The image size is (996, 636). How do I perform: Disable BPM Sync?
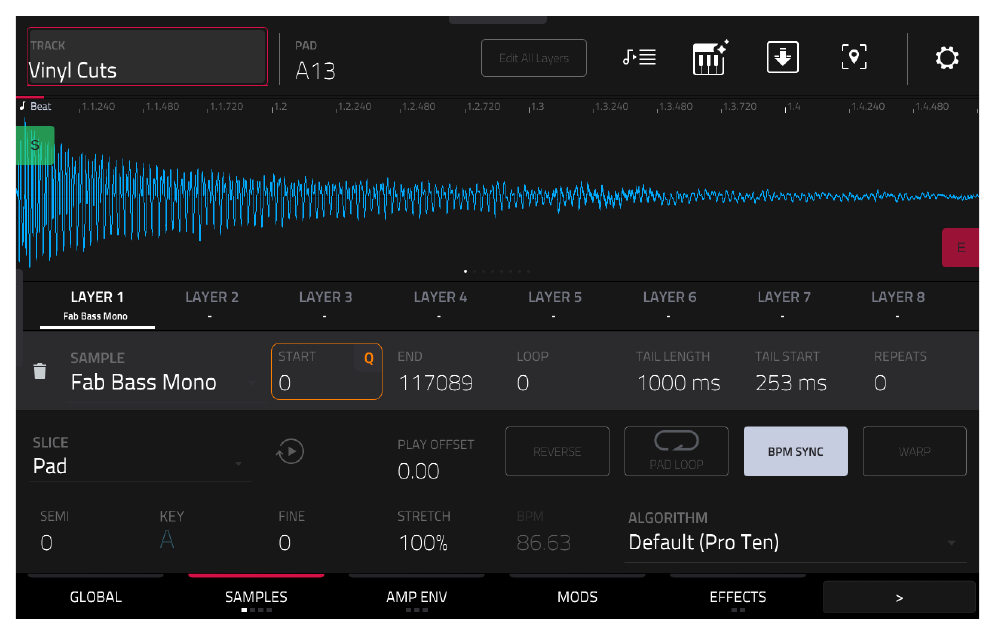point(796,452)
